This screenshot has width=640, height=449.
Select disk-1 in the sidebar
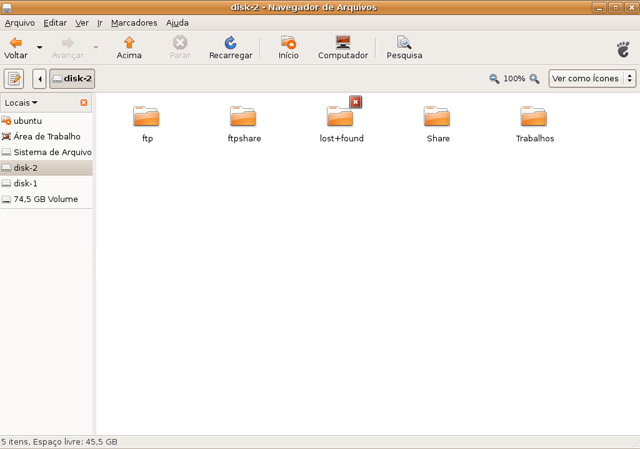click(x=46, y=183)
